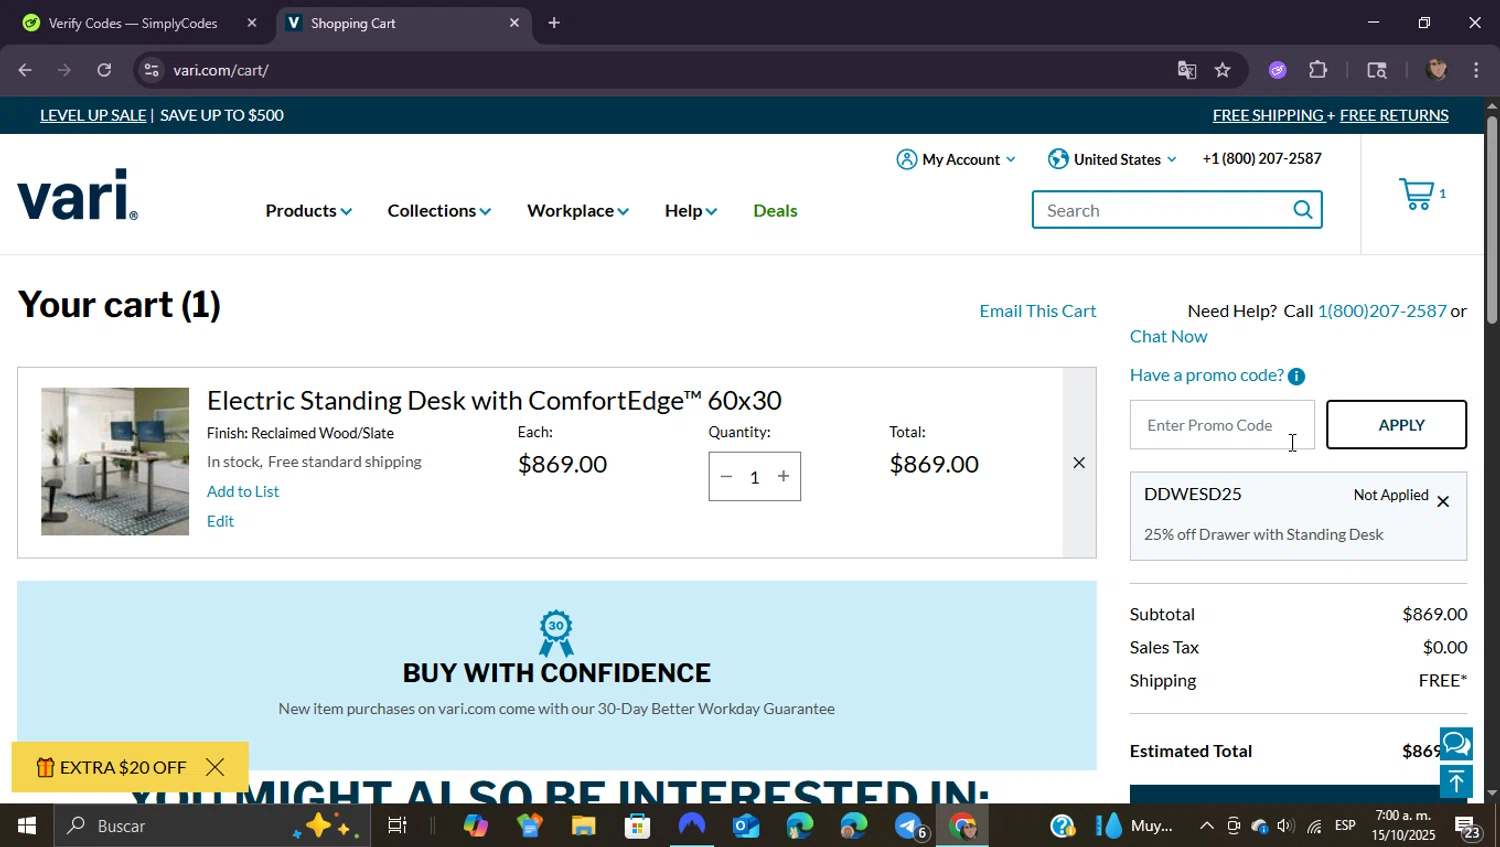Open Copilot from taskbar
Image resolution: width=1500 pixels, height=847 pixels.
pos(475,826)
